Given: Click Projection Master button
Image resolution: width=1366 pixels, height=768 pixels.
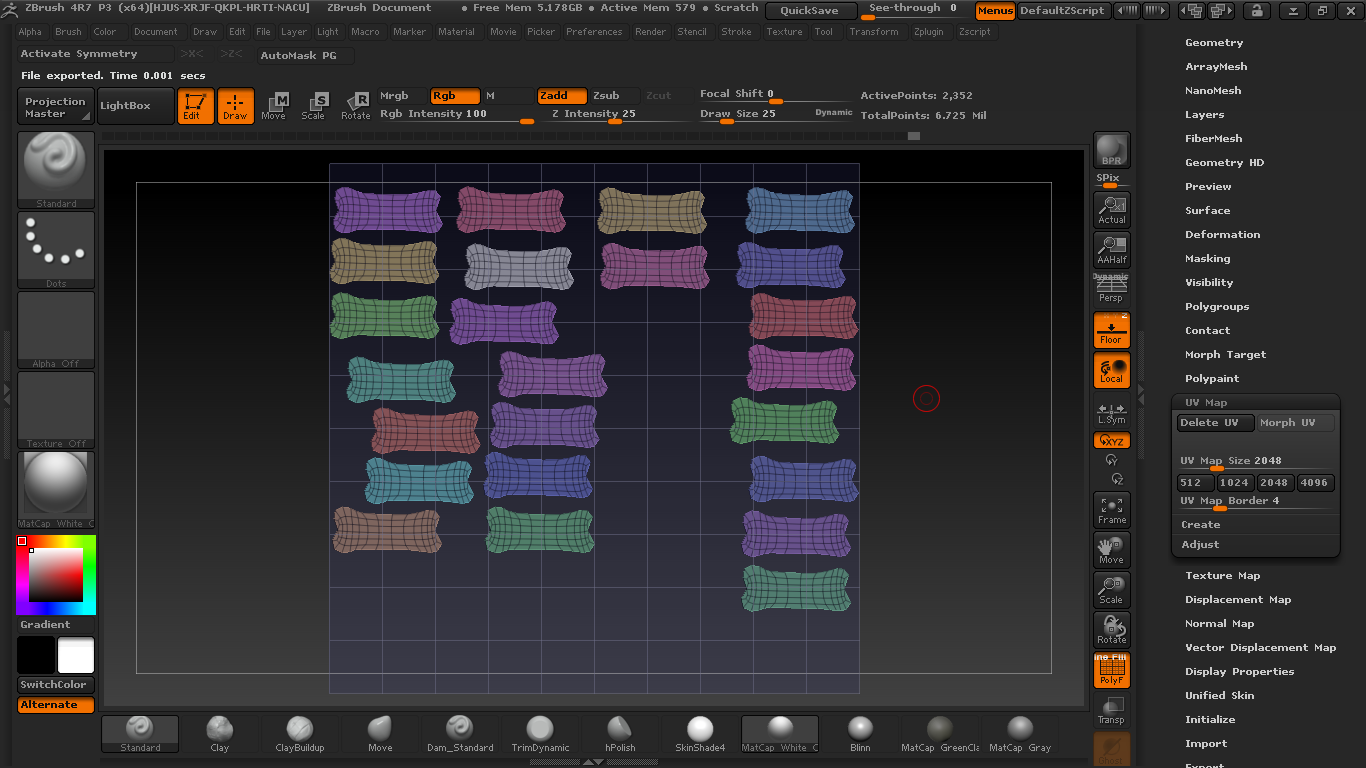Looking at the screenshot, I should (x=56, y=107).
